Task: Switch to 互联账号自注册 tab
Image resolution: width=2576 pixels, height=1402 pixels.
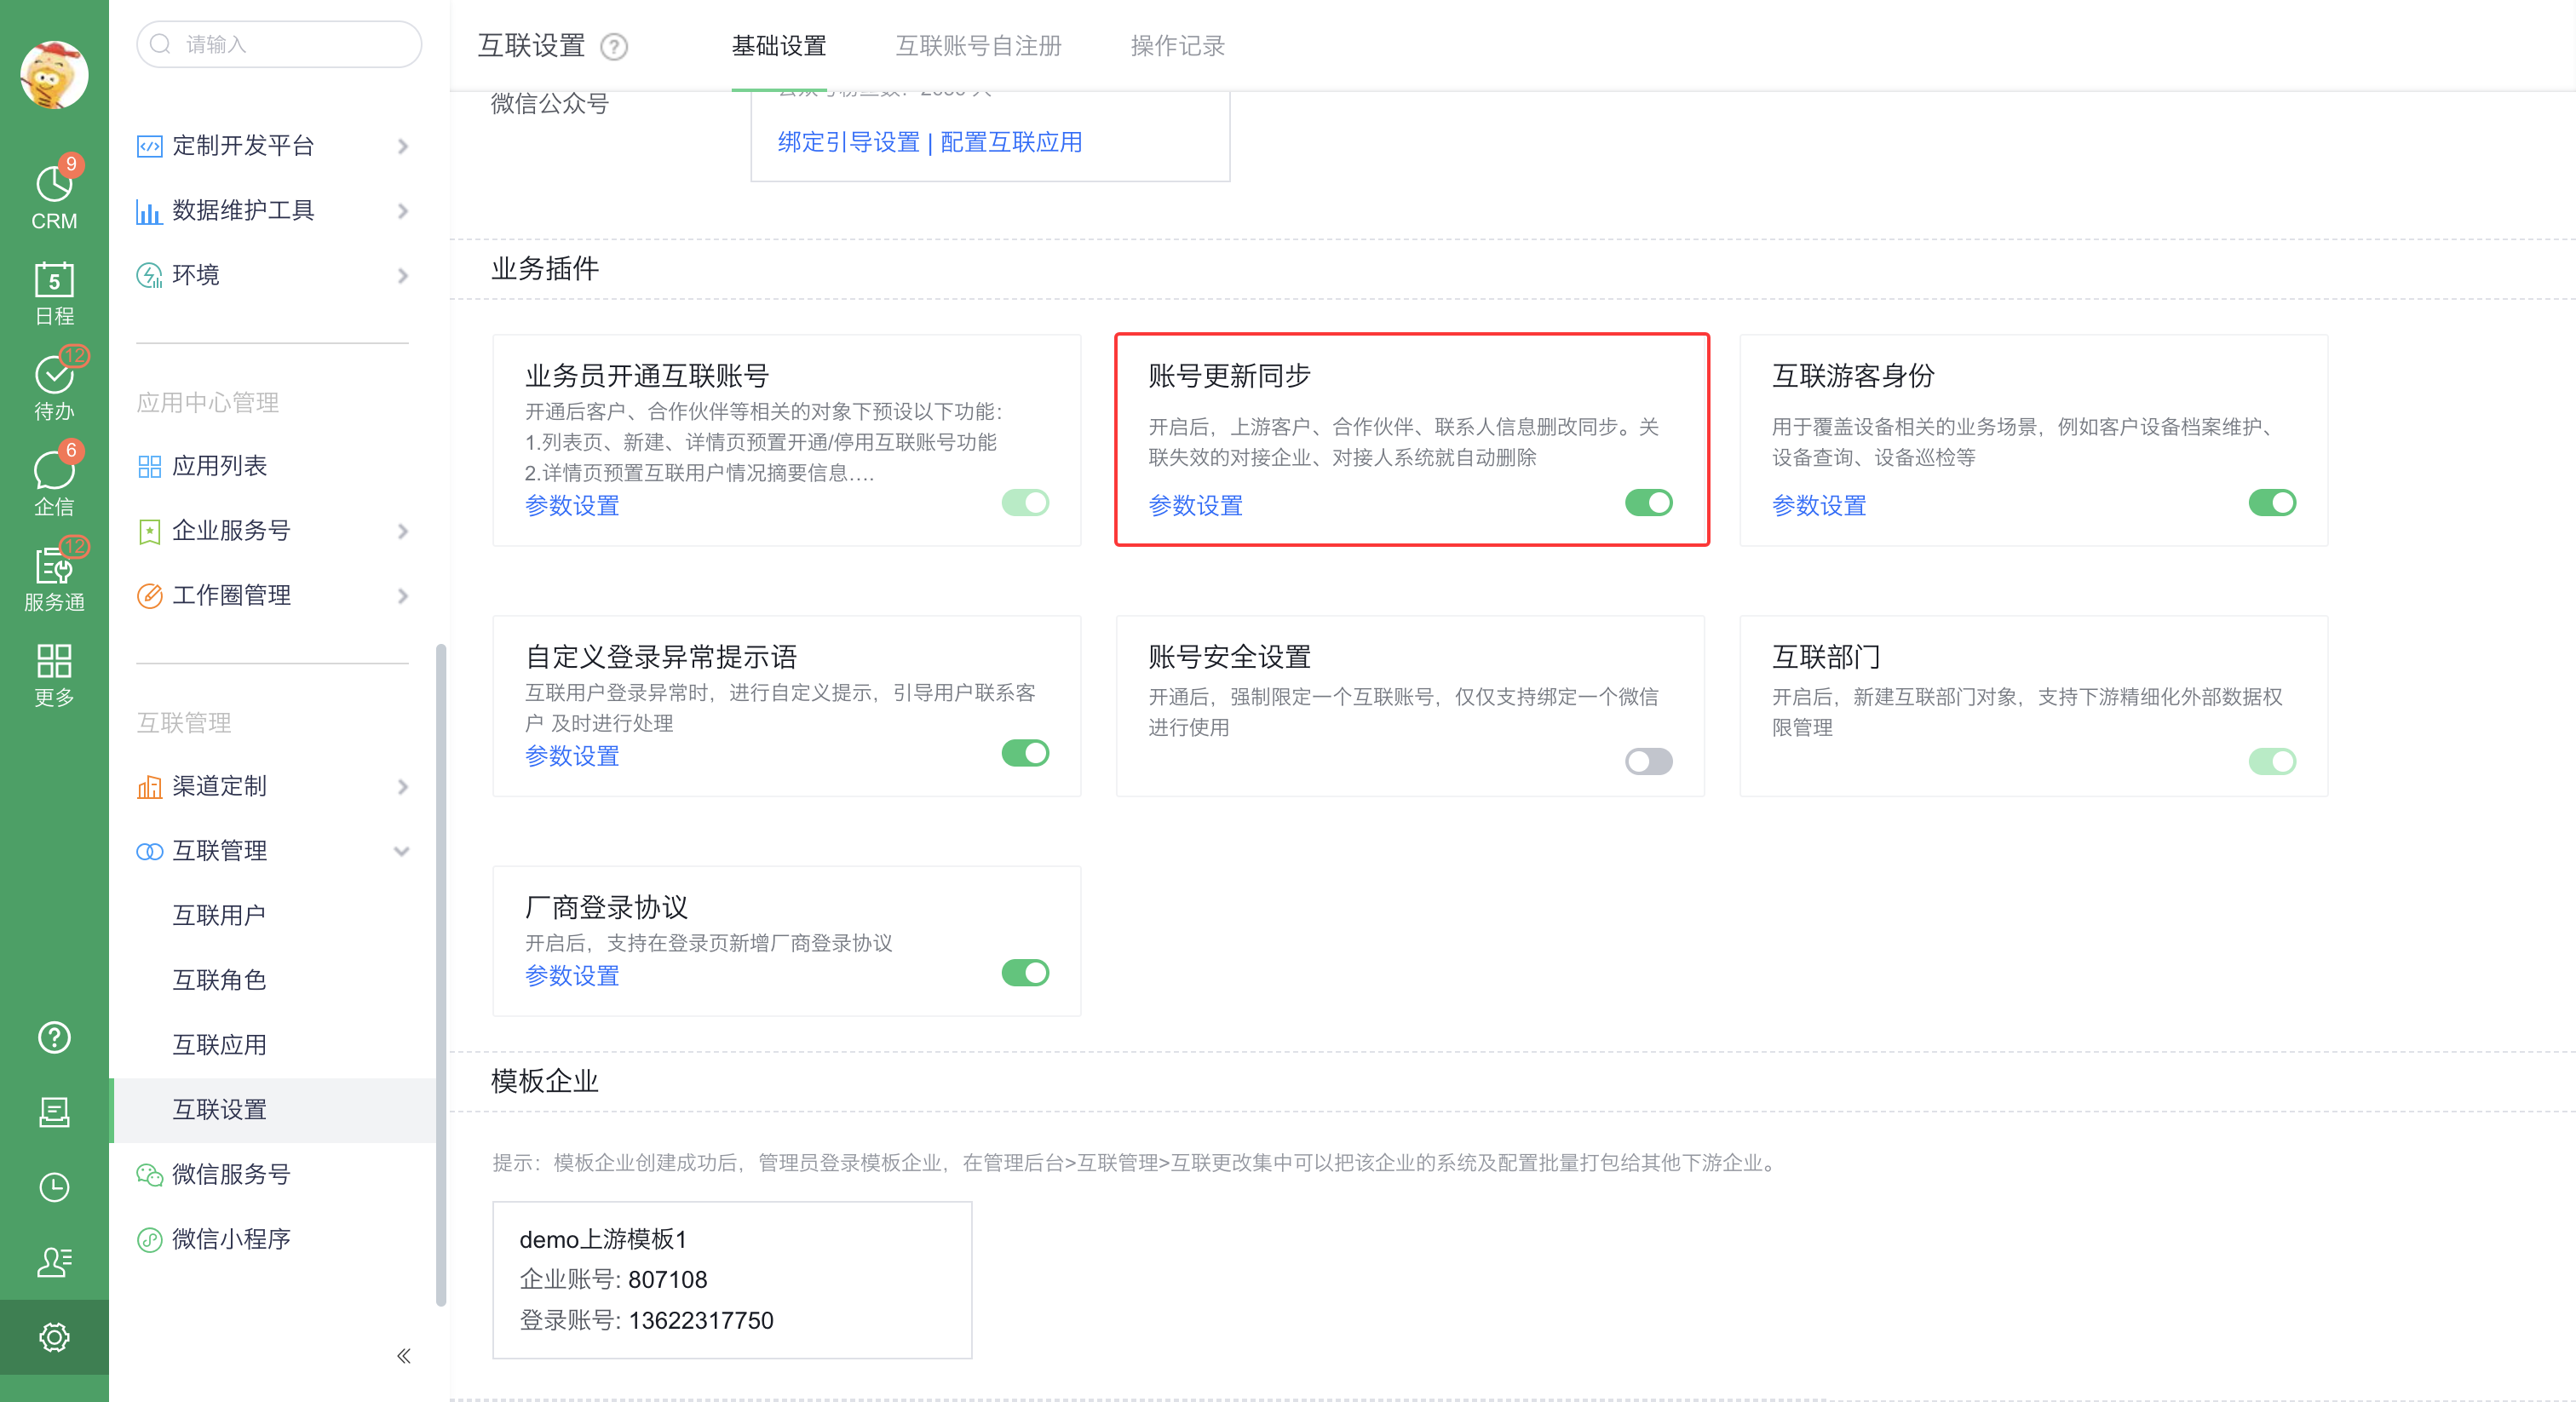Action: pos(977,46)
